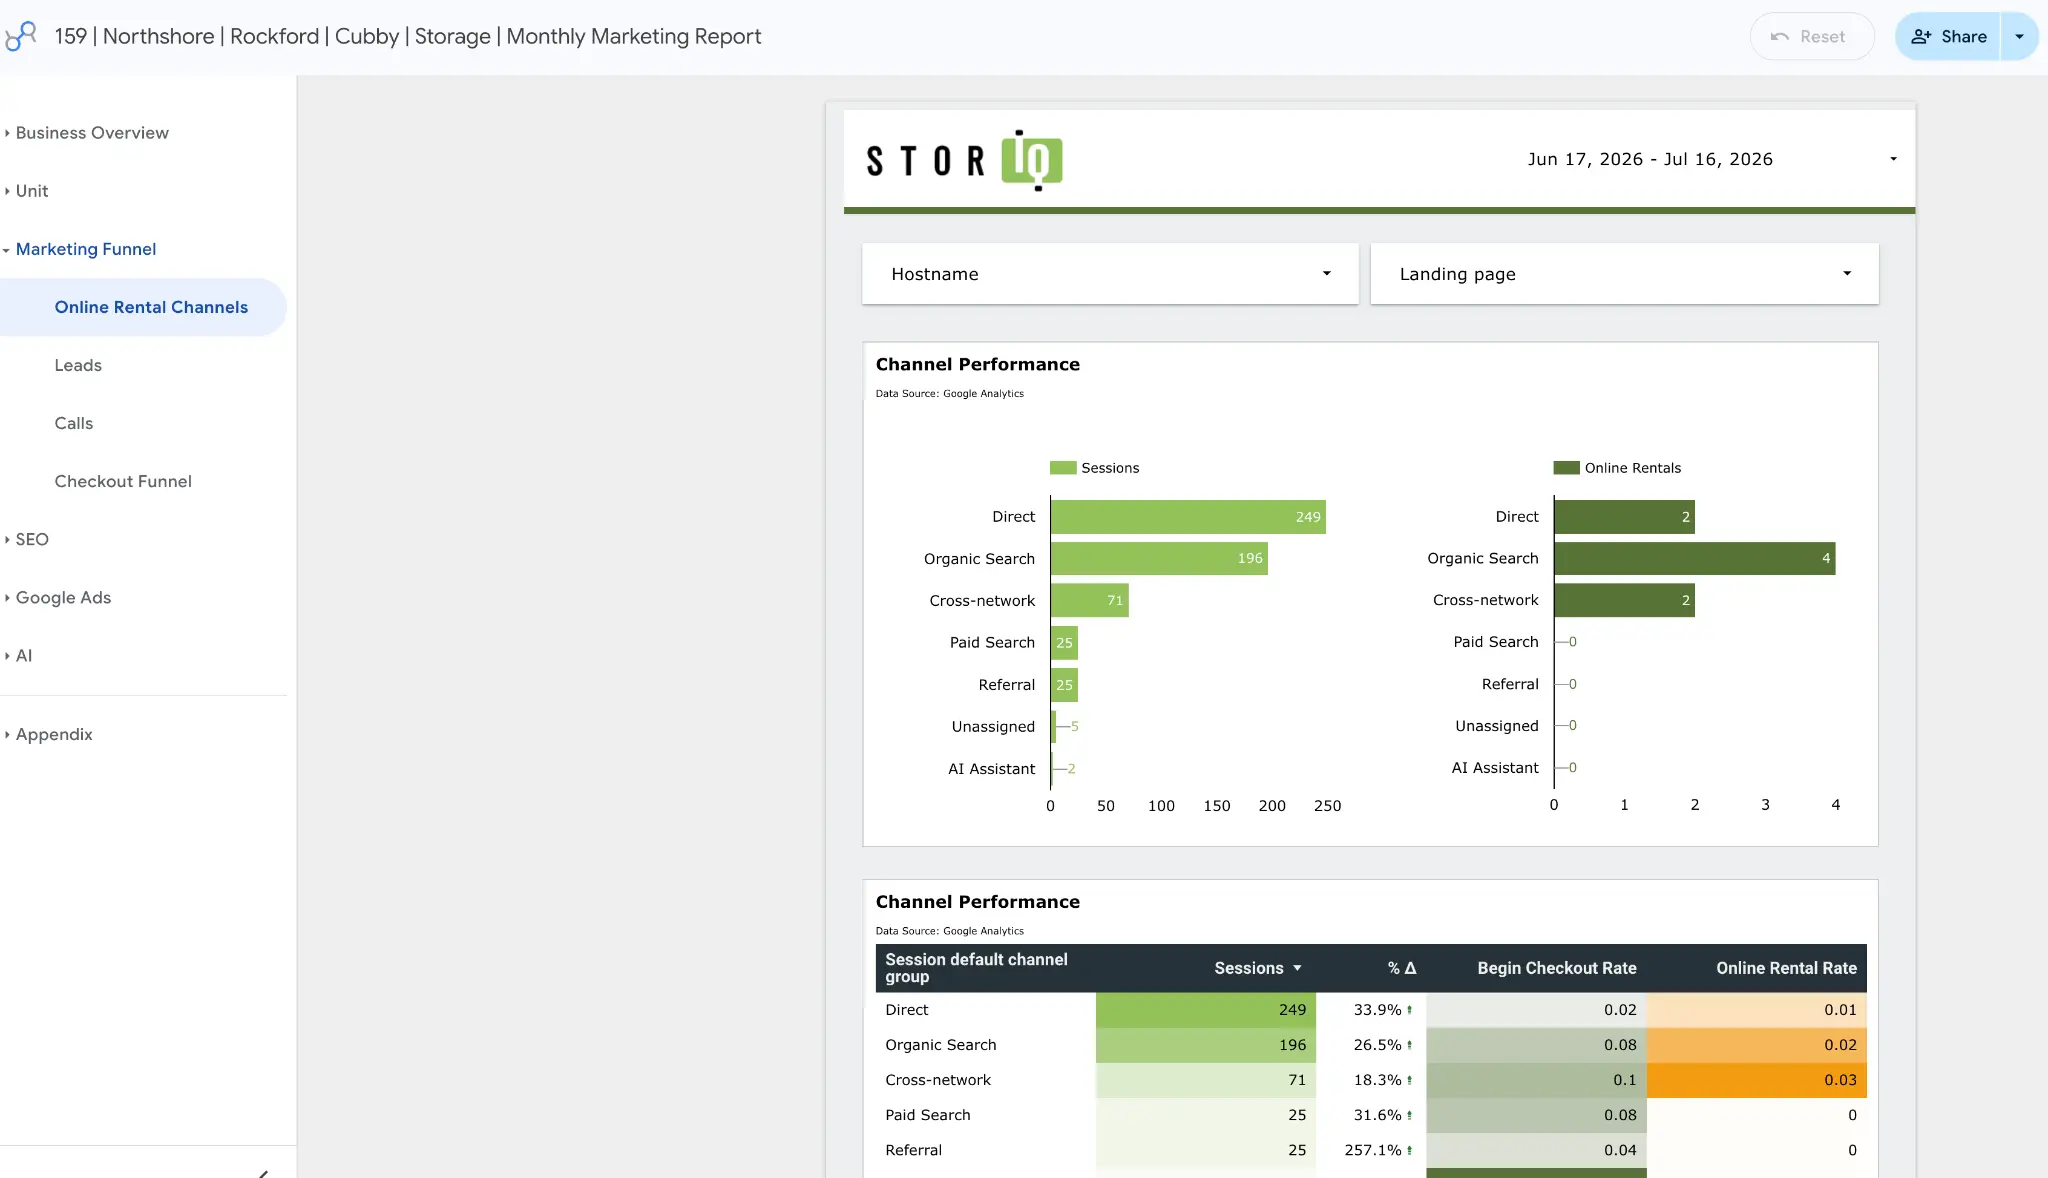The height and width of the screenshot is (1178, 2048).
Task: Click the Organic Search sessions bar labeled 196
Action: coord(1159,559)
